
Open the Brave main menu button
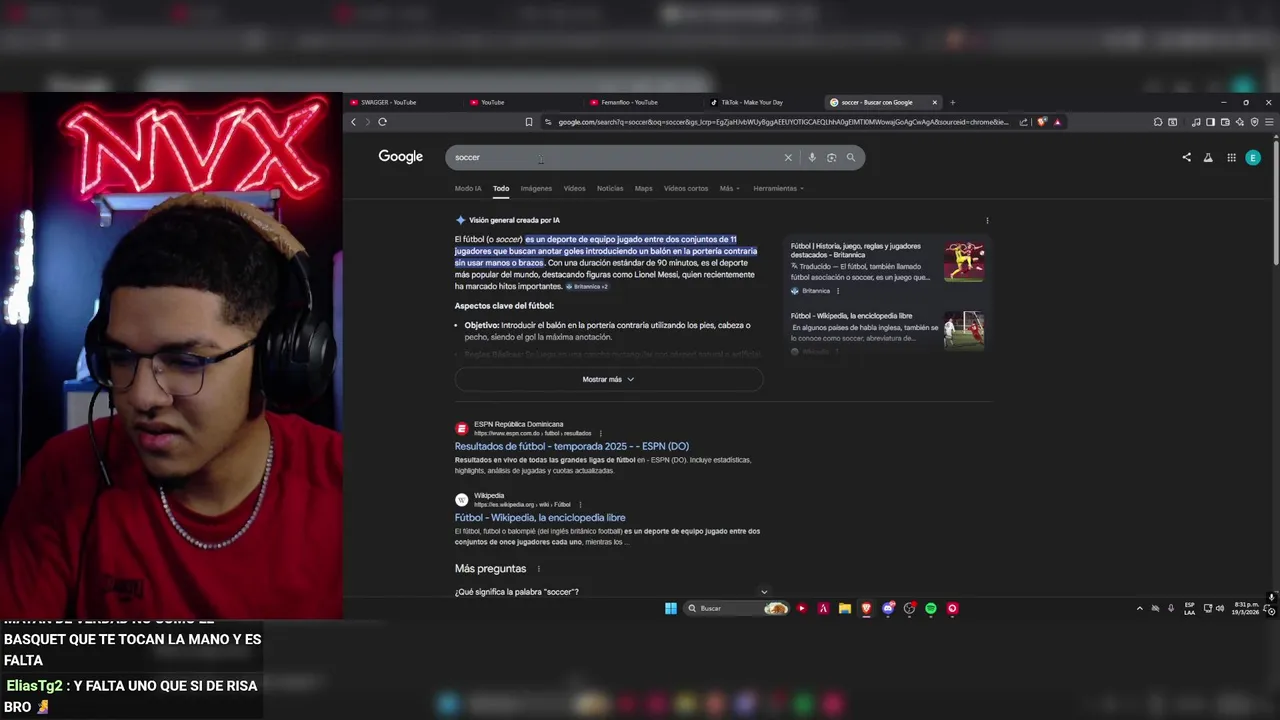(1269, 122)
